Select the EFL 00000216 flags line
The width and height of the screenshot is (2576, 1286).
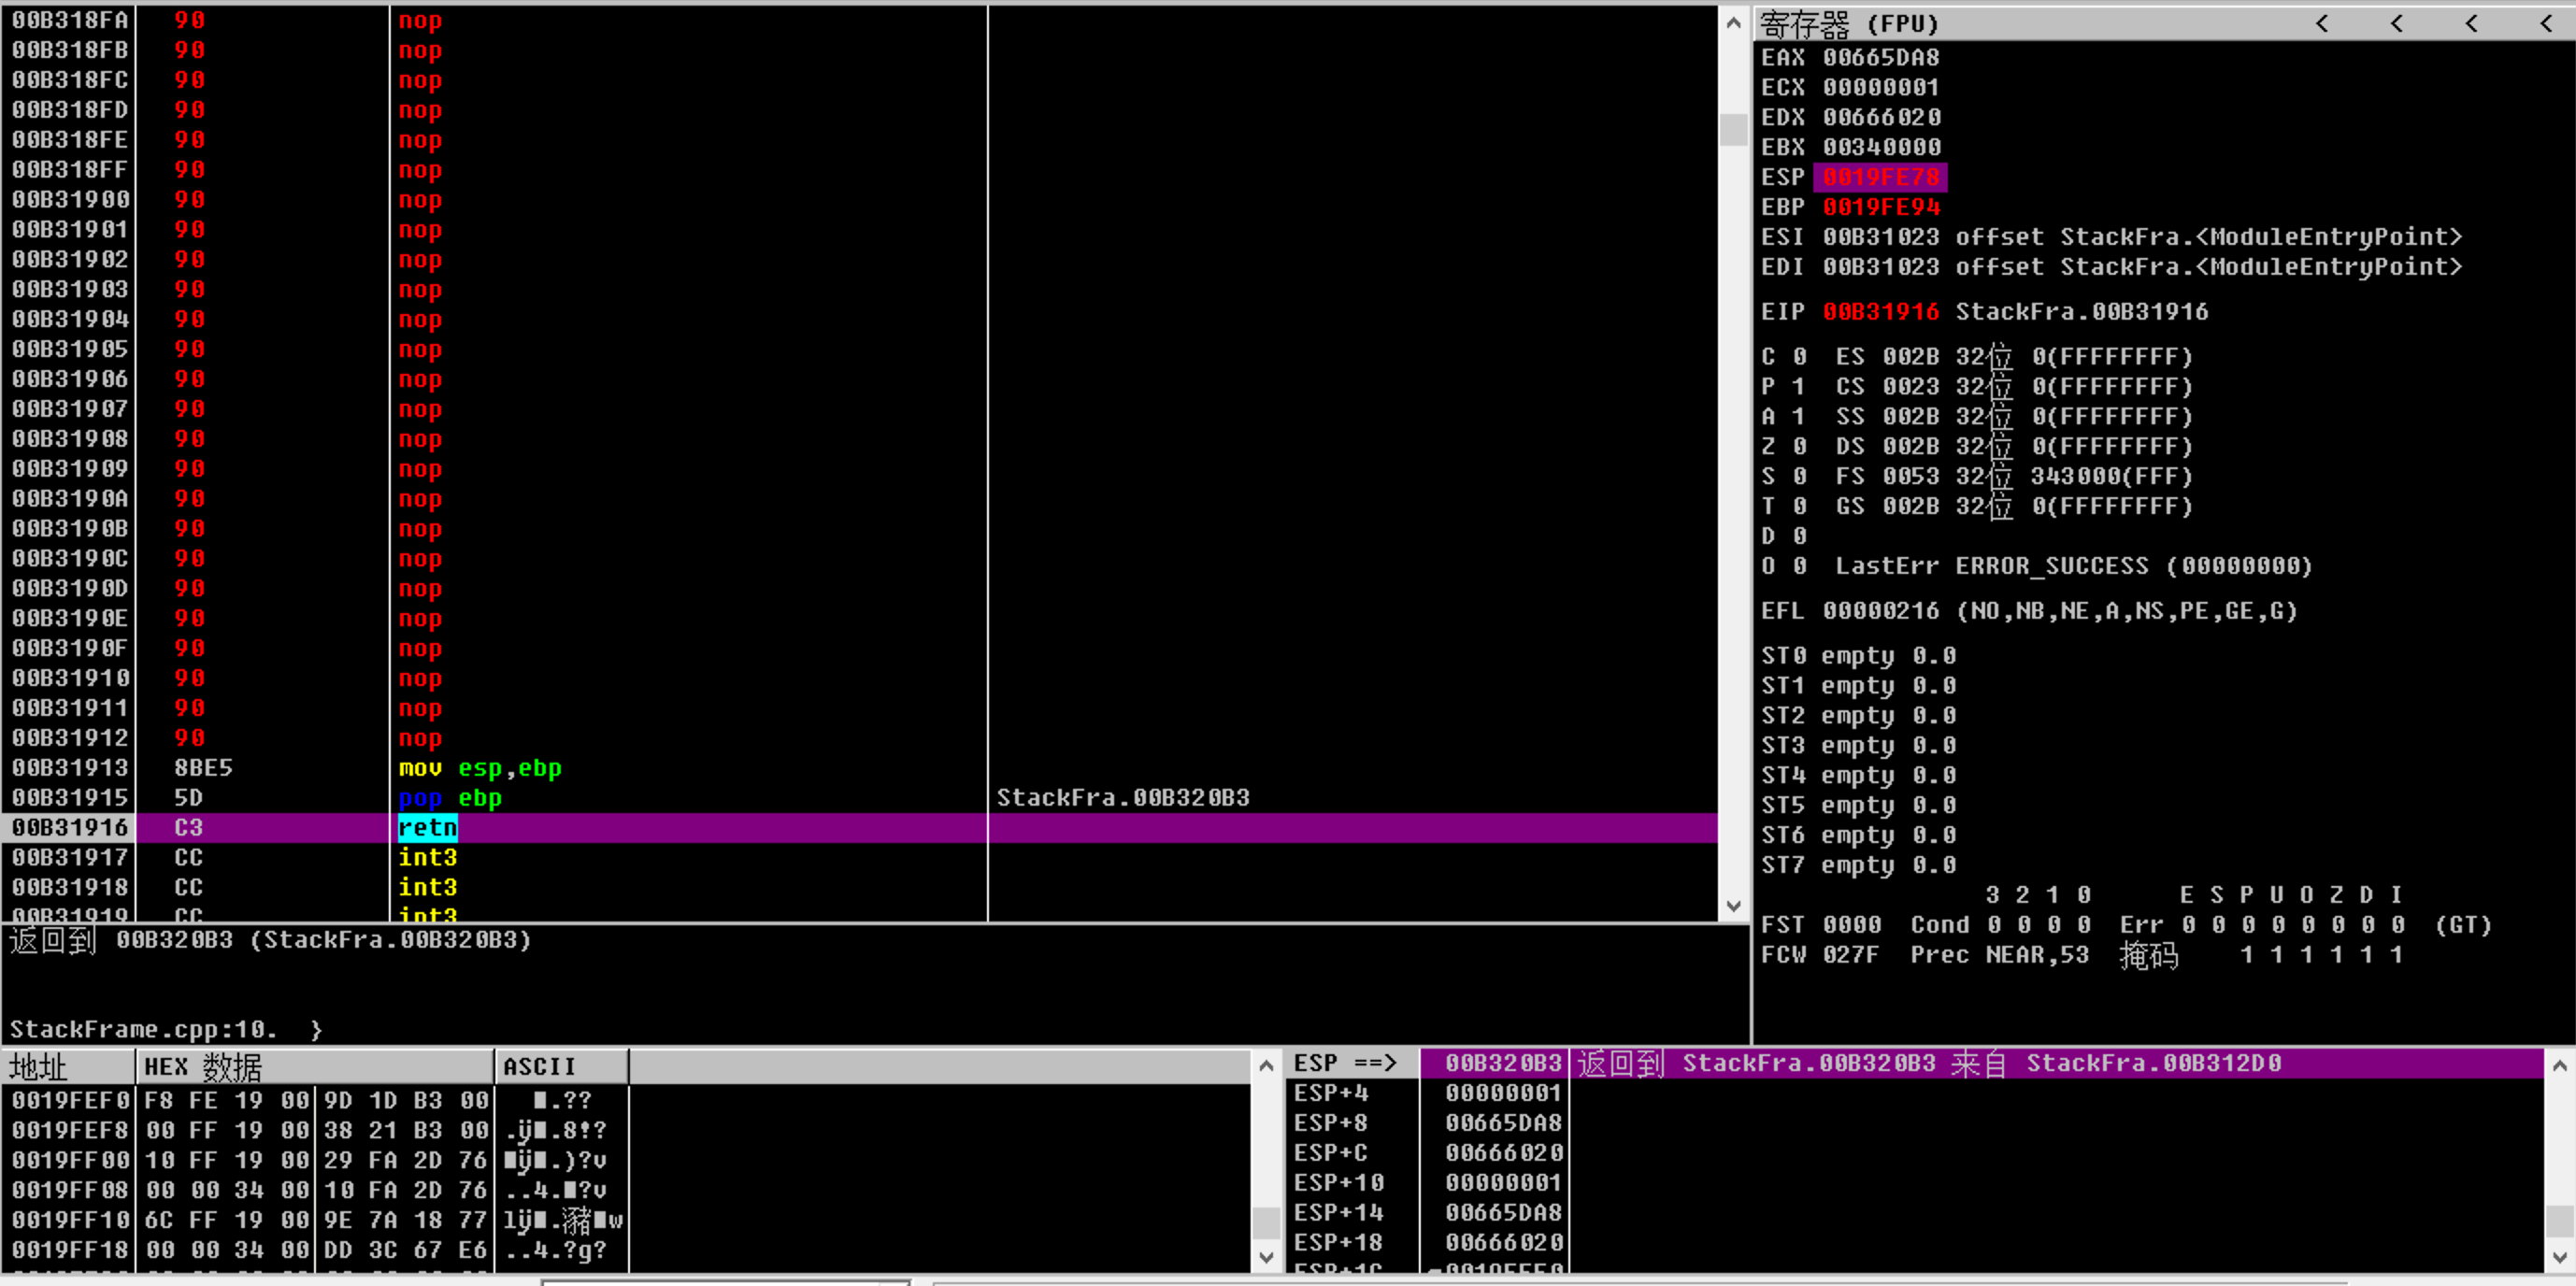[x=2029, y=612]
